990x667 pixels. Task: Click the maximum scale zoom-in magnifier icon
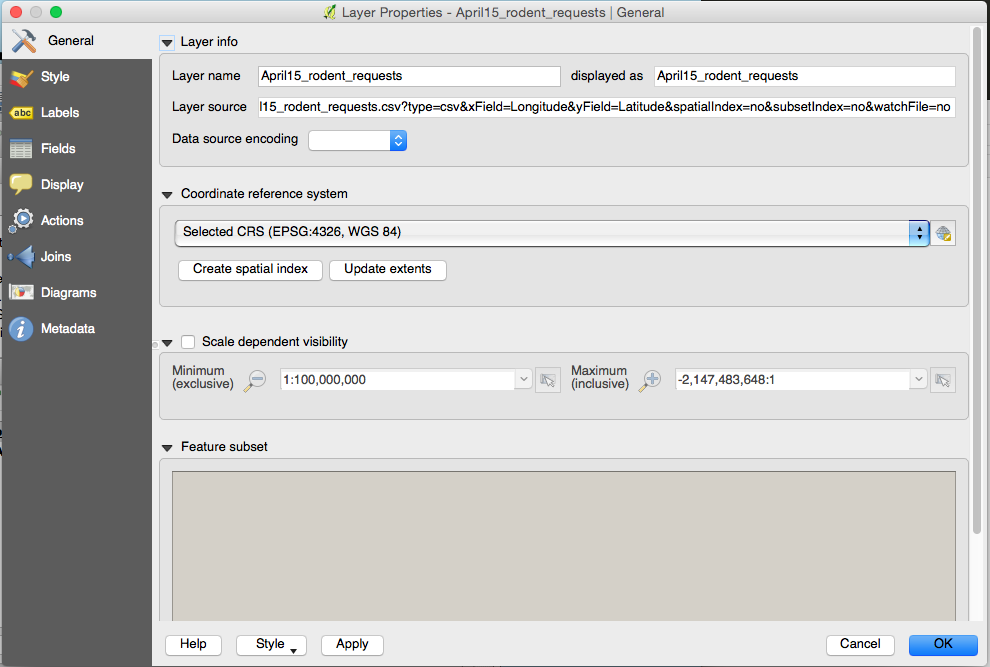[651, 379]
